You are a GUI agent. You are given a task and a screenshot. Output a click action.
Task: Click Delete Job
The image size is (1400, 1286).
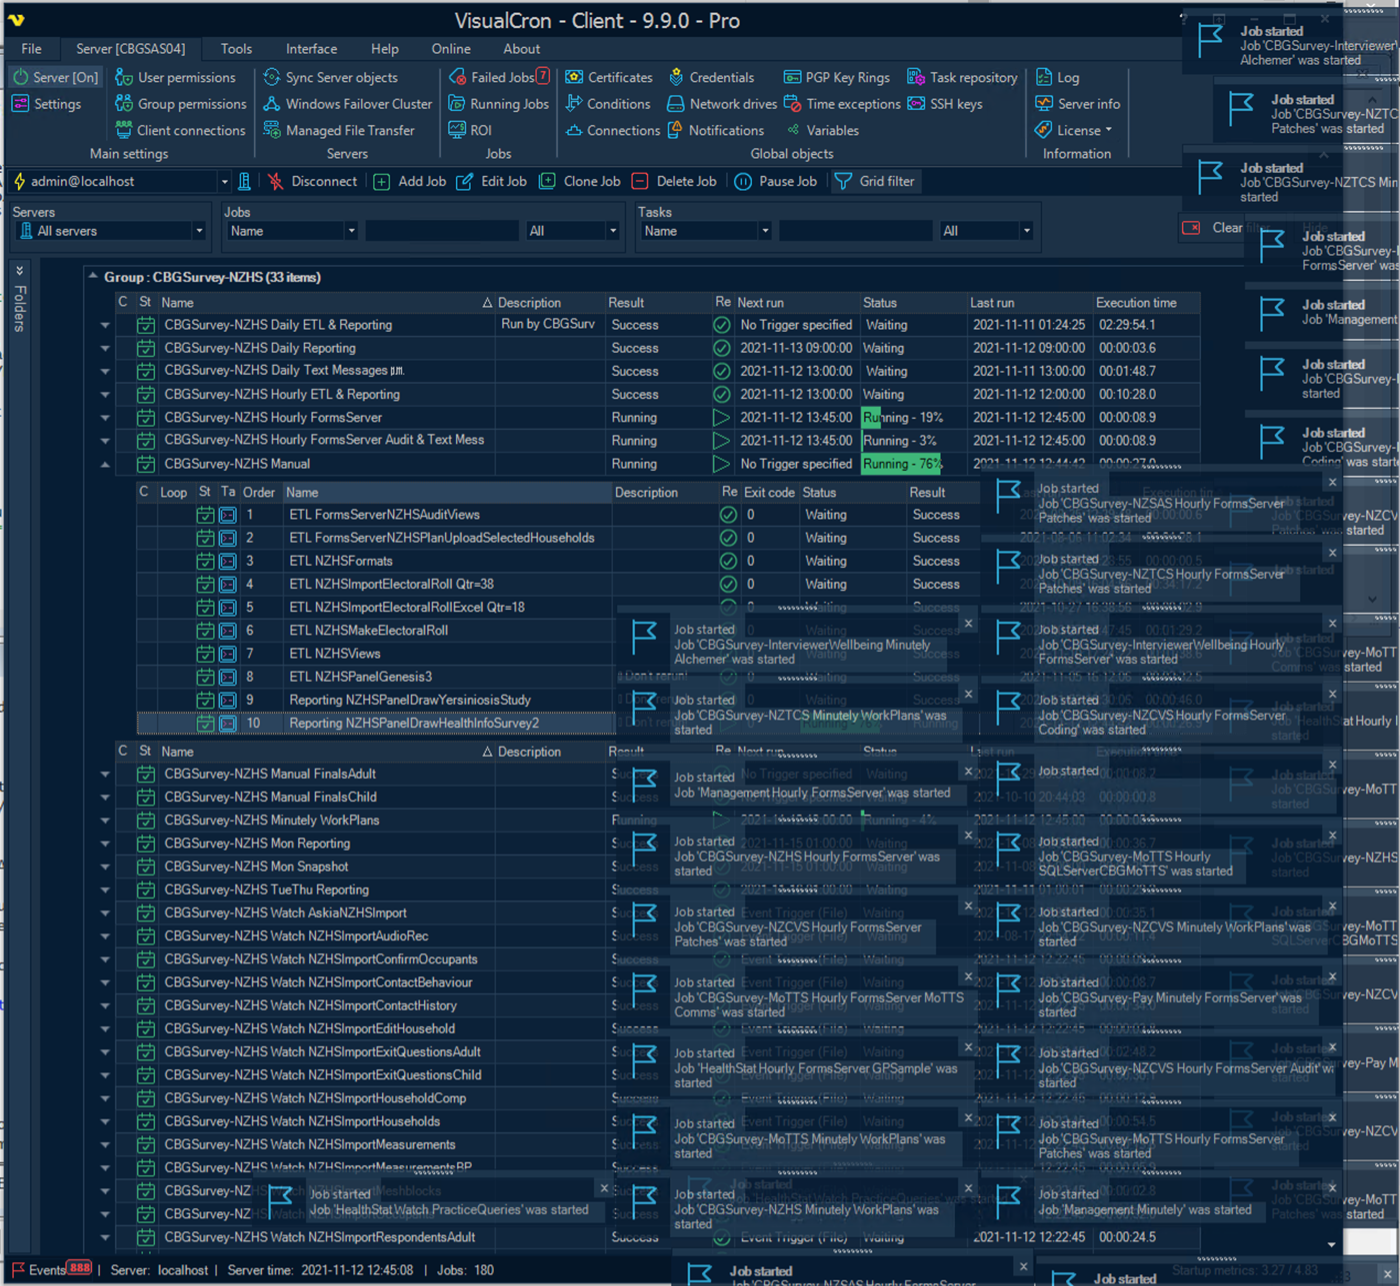(x=674, y=182)
